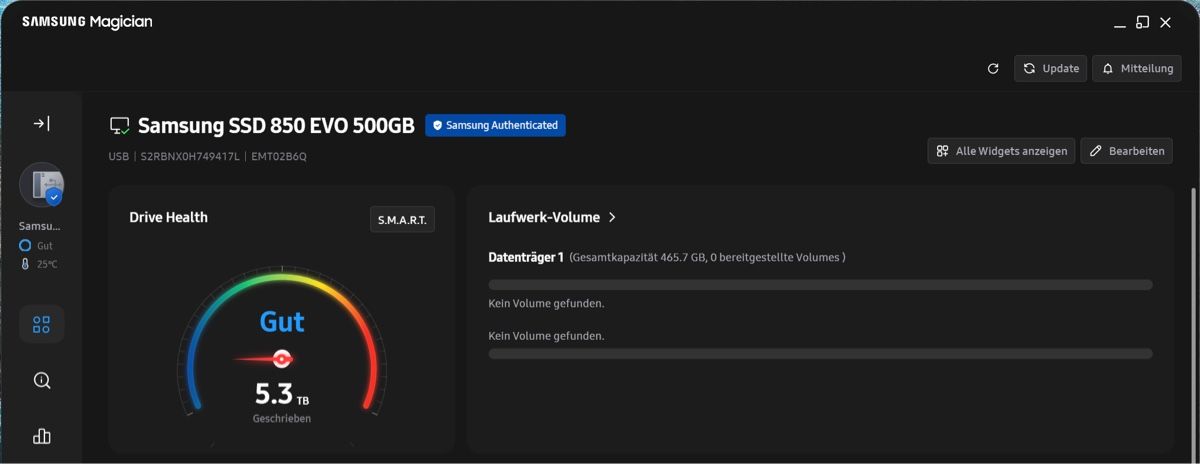Click the USB interface label
The width and height of the screenshot is (1200, 464).
coord(119,156)
